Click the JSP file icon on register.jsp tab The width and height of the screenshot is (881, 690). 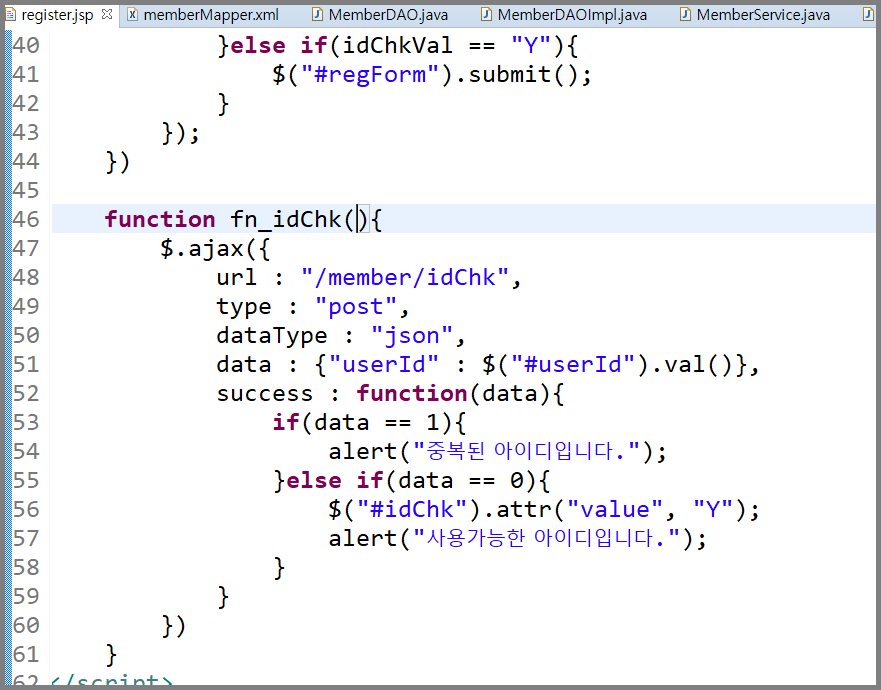[11, 15]
